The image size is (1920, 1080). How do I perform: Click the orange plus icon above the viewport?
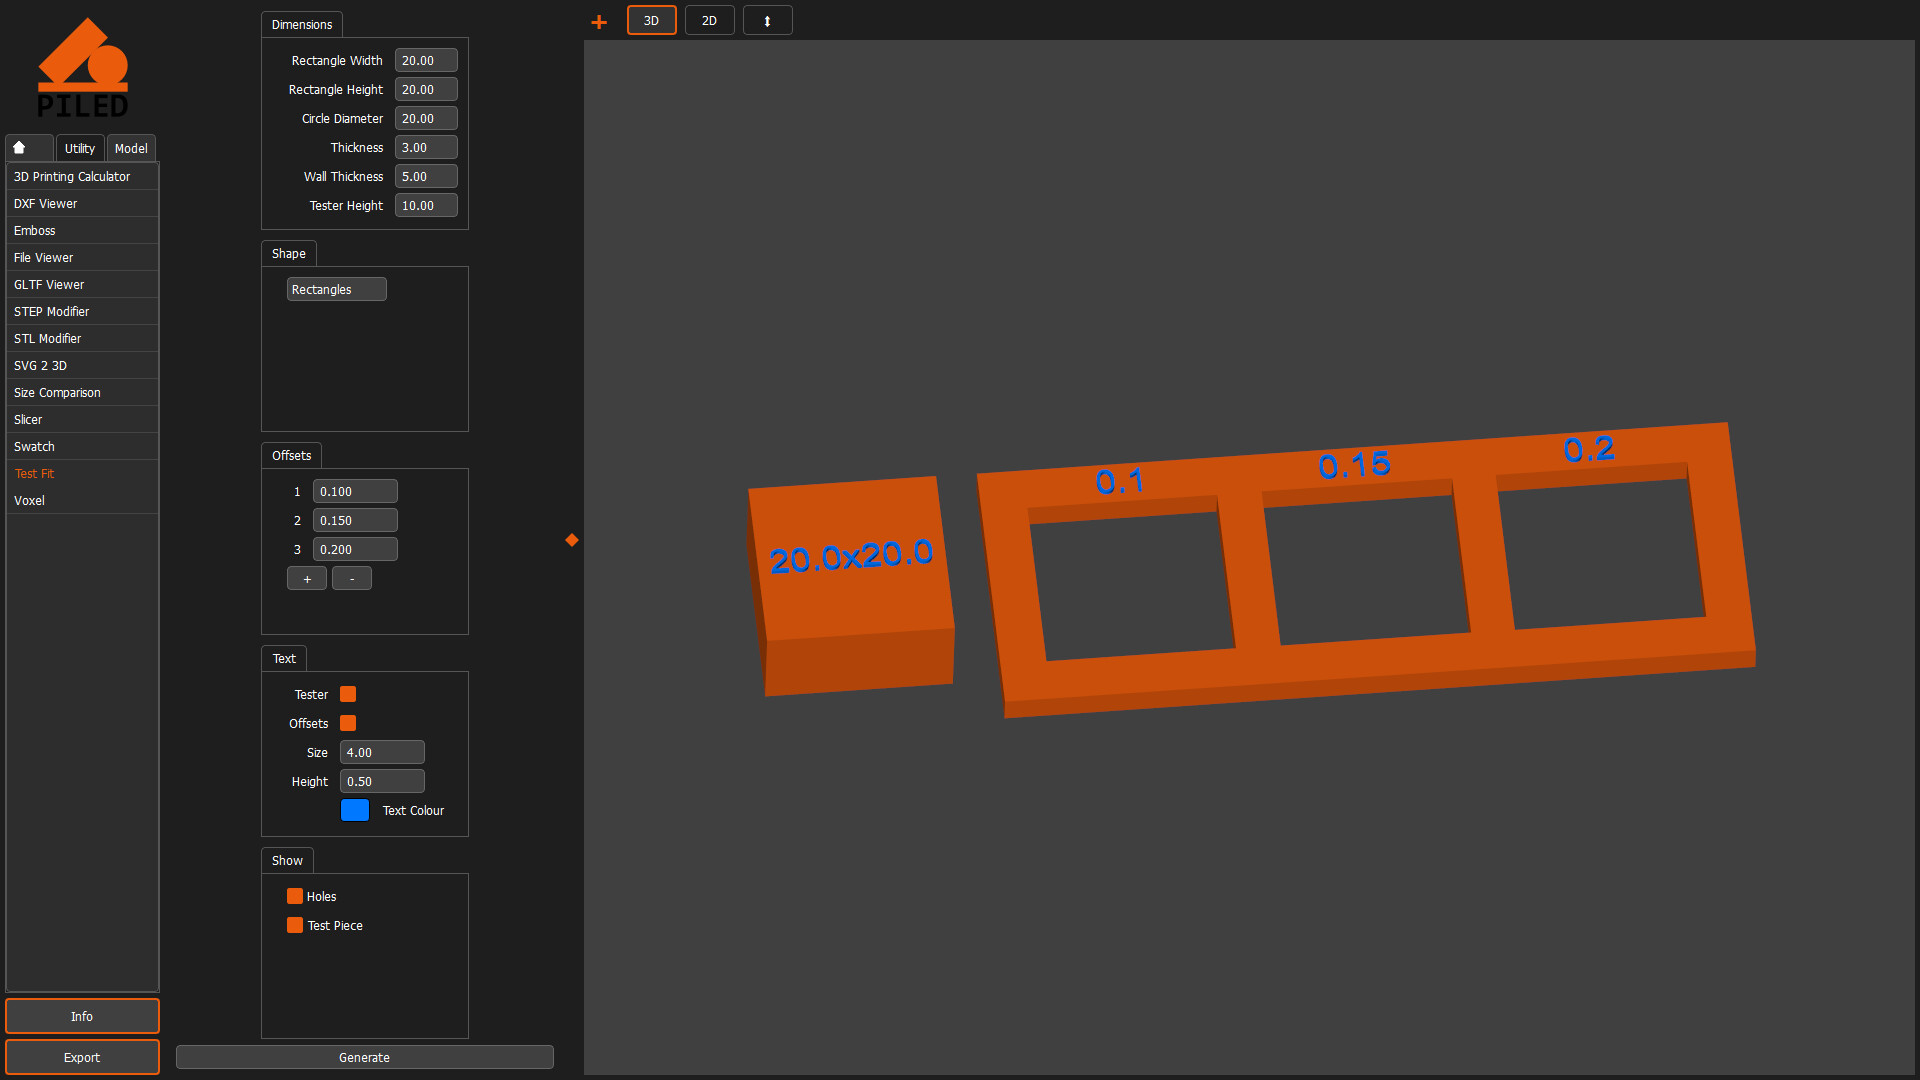point(598,20)
